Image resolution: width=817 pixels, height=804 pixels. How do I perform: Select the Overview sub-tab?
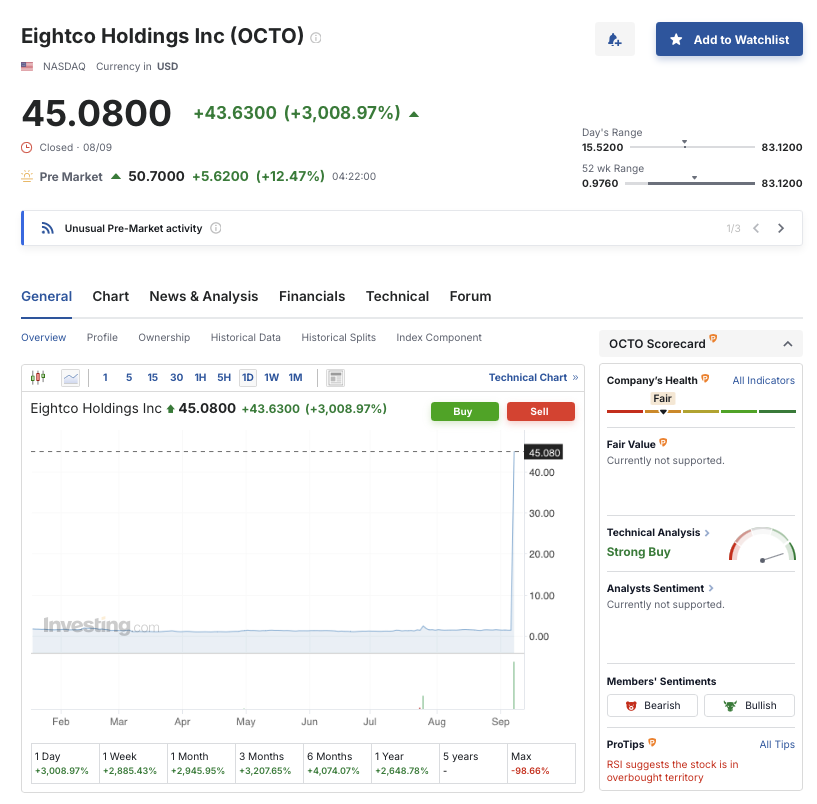[x=43, y=338]
